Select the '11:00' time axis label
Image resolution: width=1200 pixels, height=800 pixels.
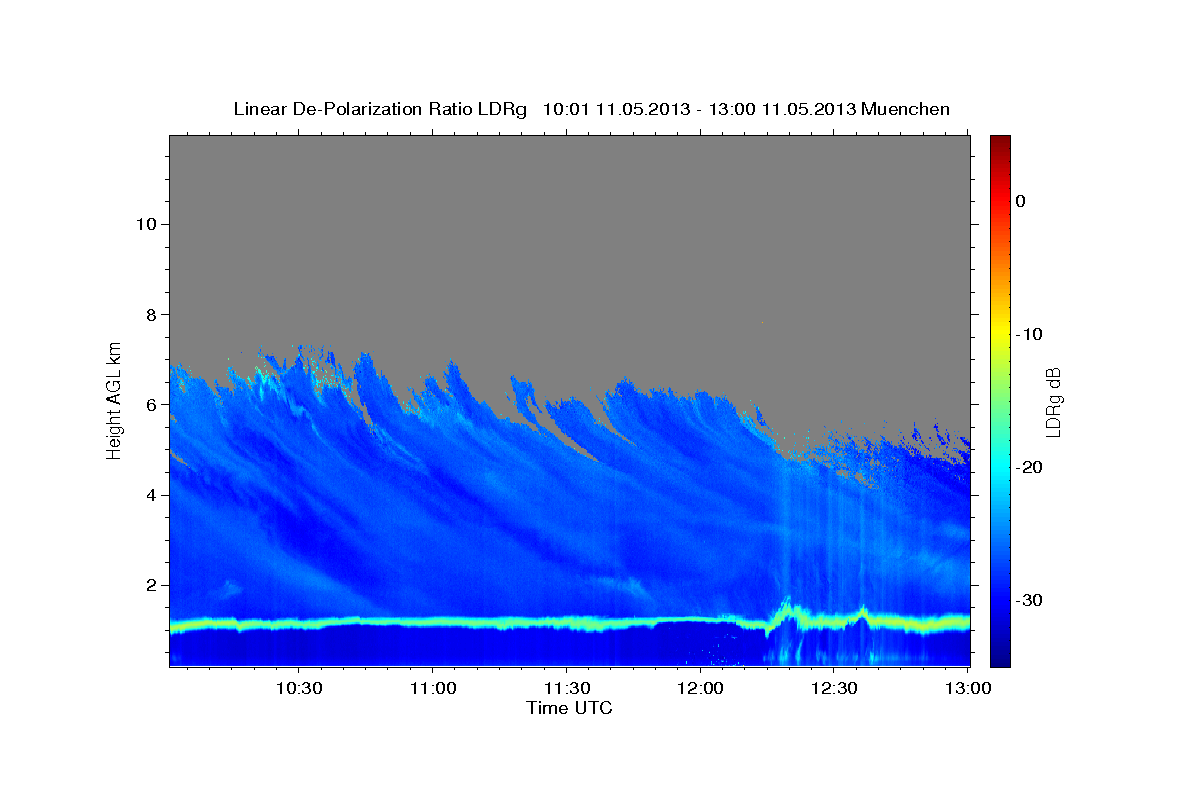(x=433, y=688)
